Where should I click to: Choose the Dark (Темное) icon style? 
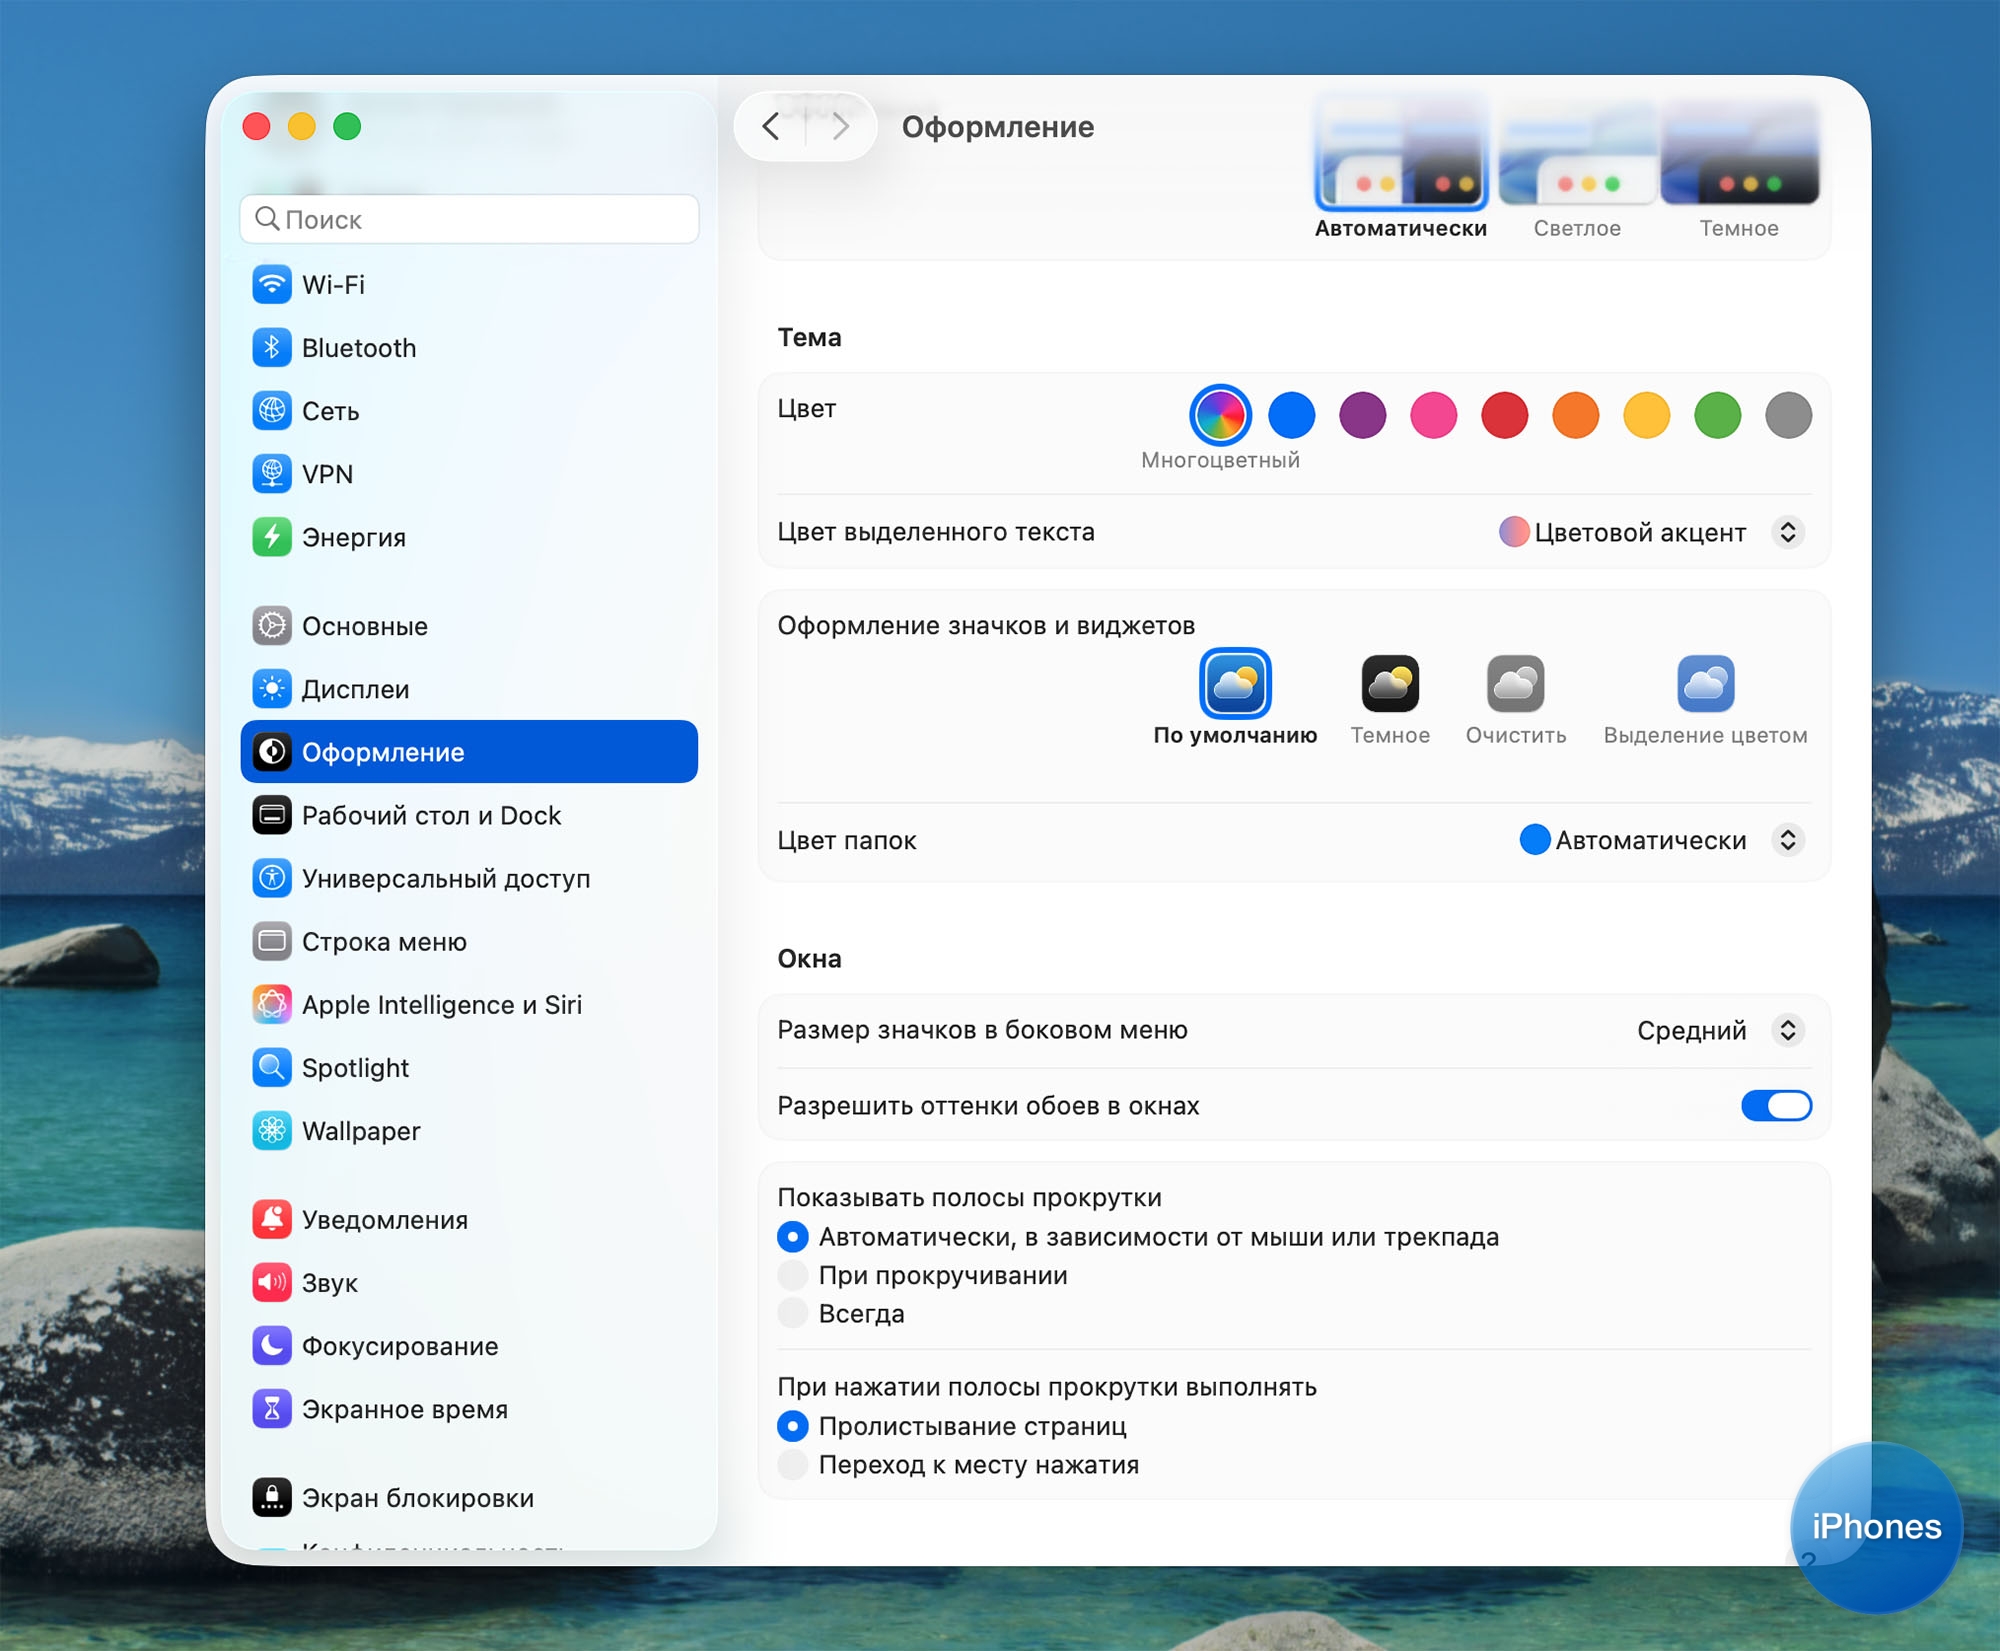1390,684
